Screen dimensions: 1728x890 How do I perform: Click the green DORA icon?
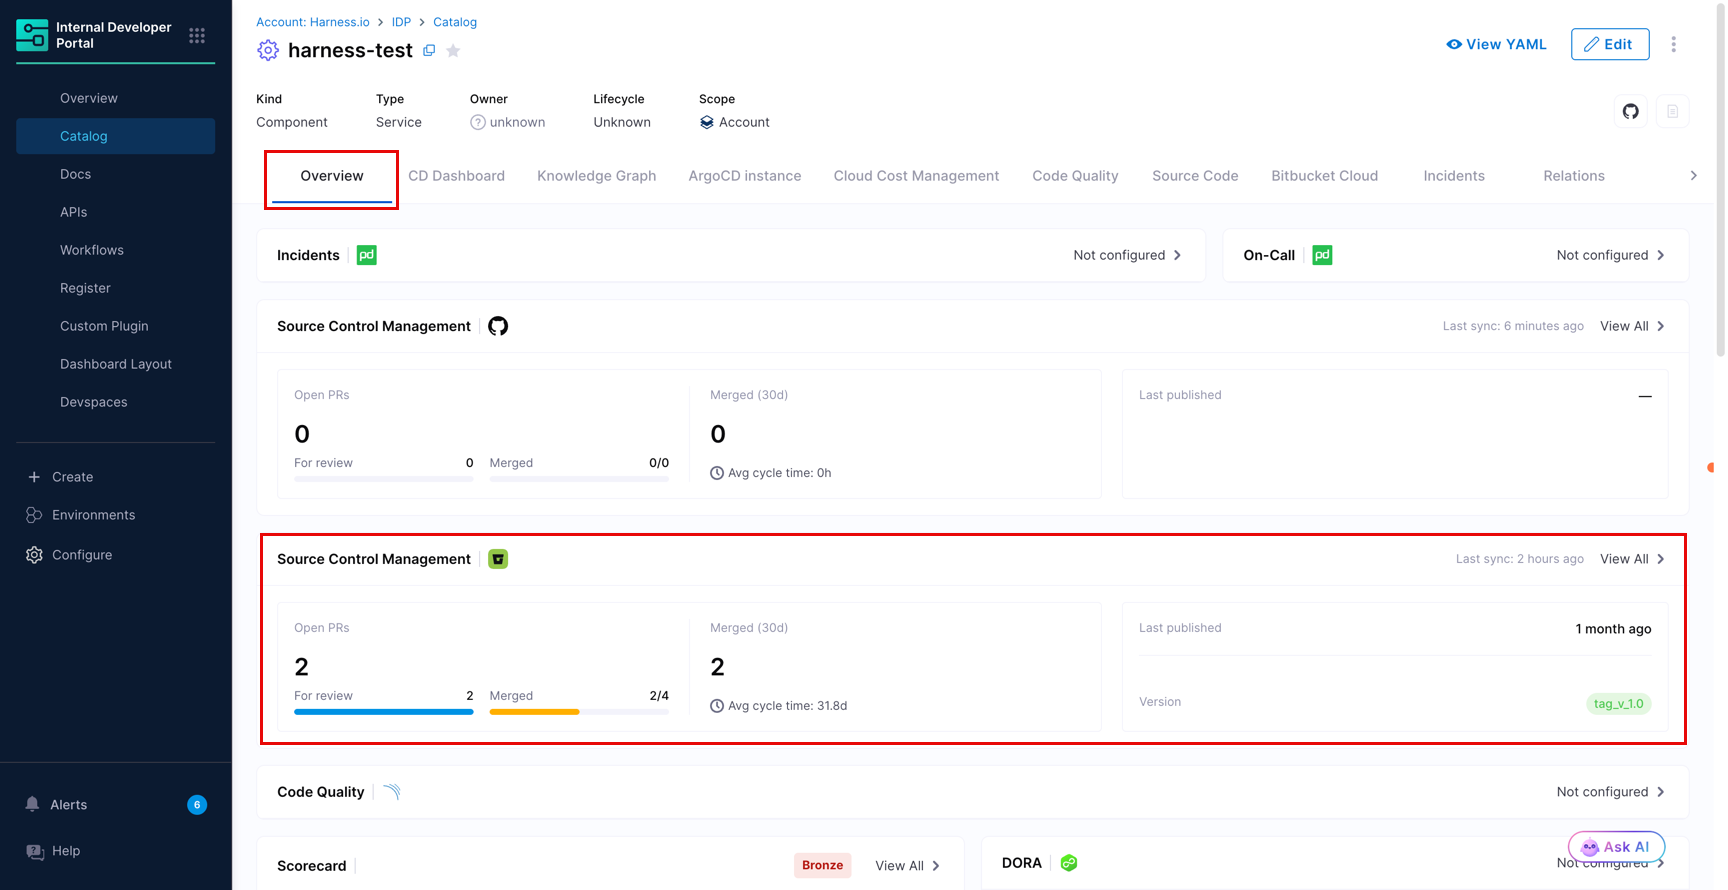(x=1069, y=863)
